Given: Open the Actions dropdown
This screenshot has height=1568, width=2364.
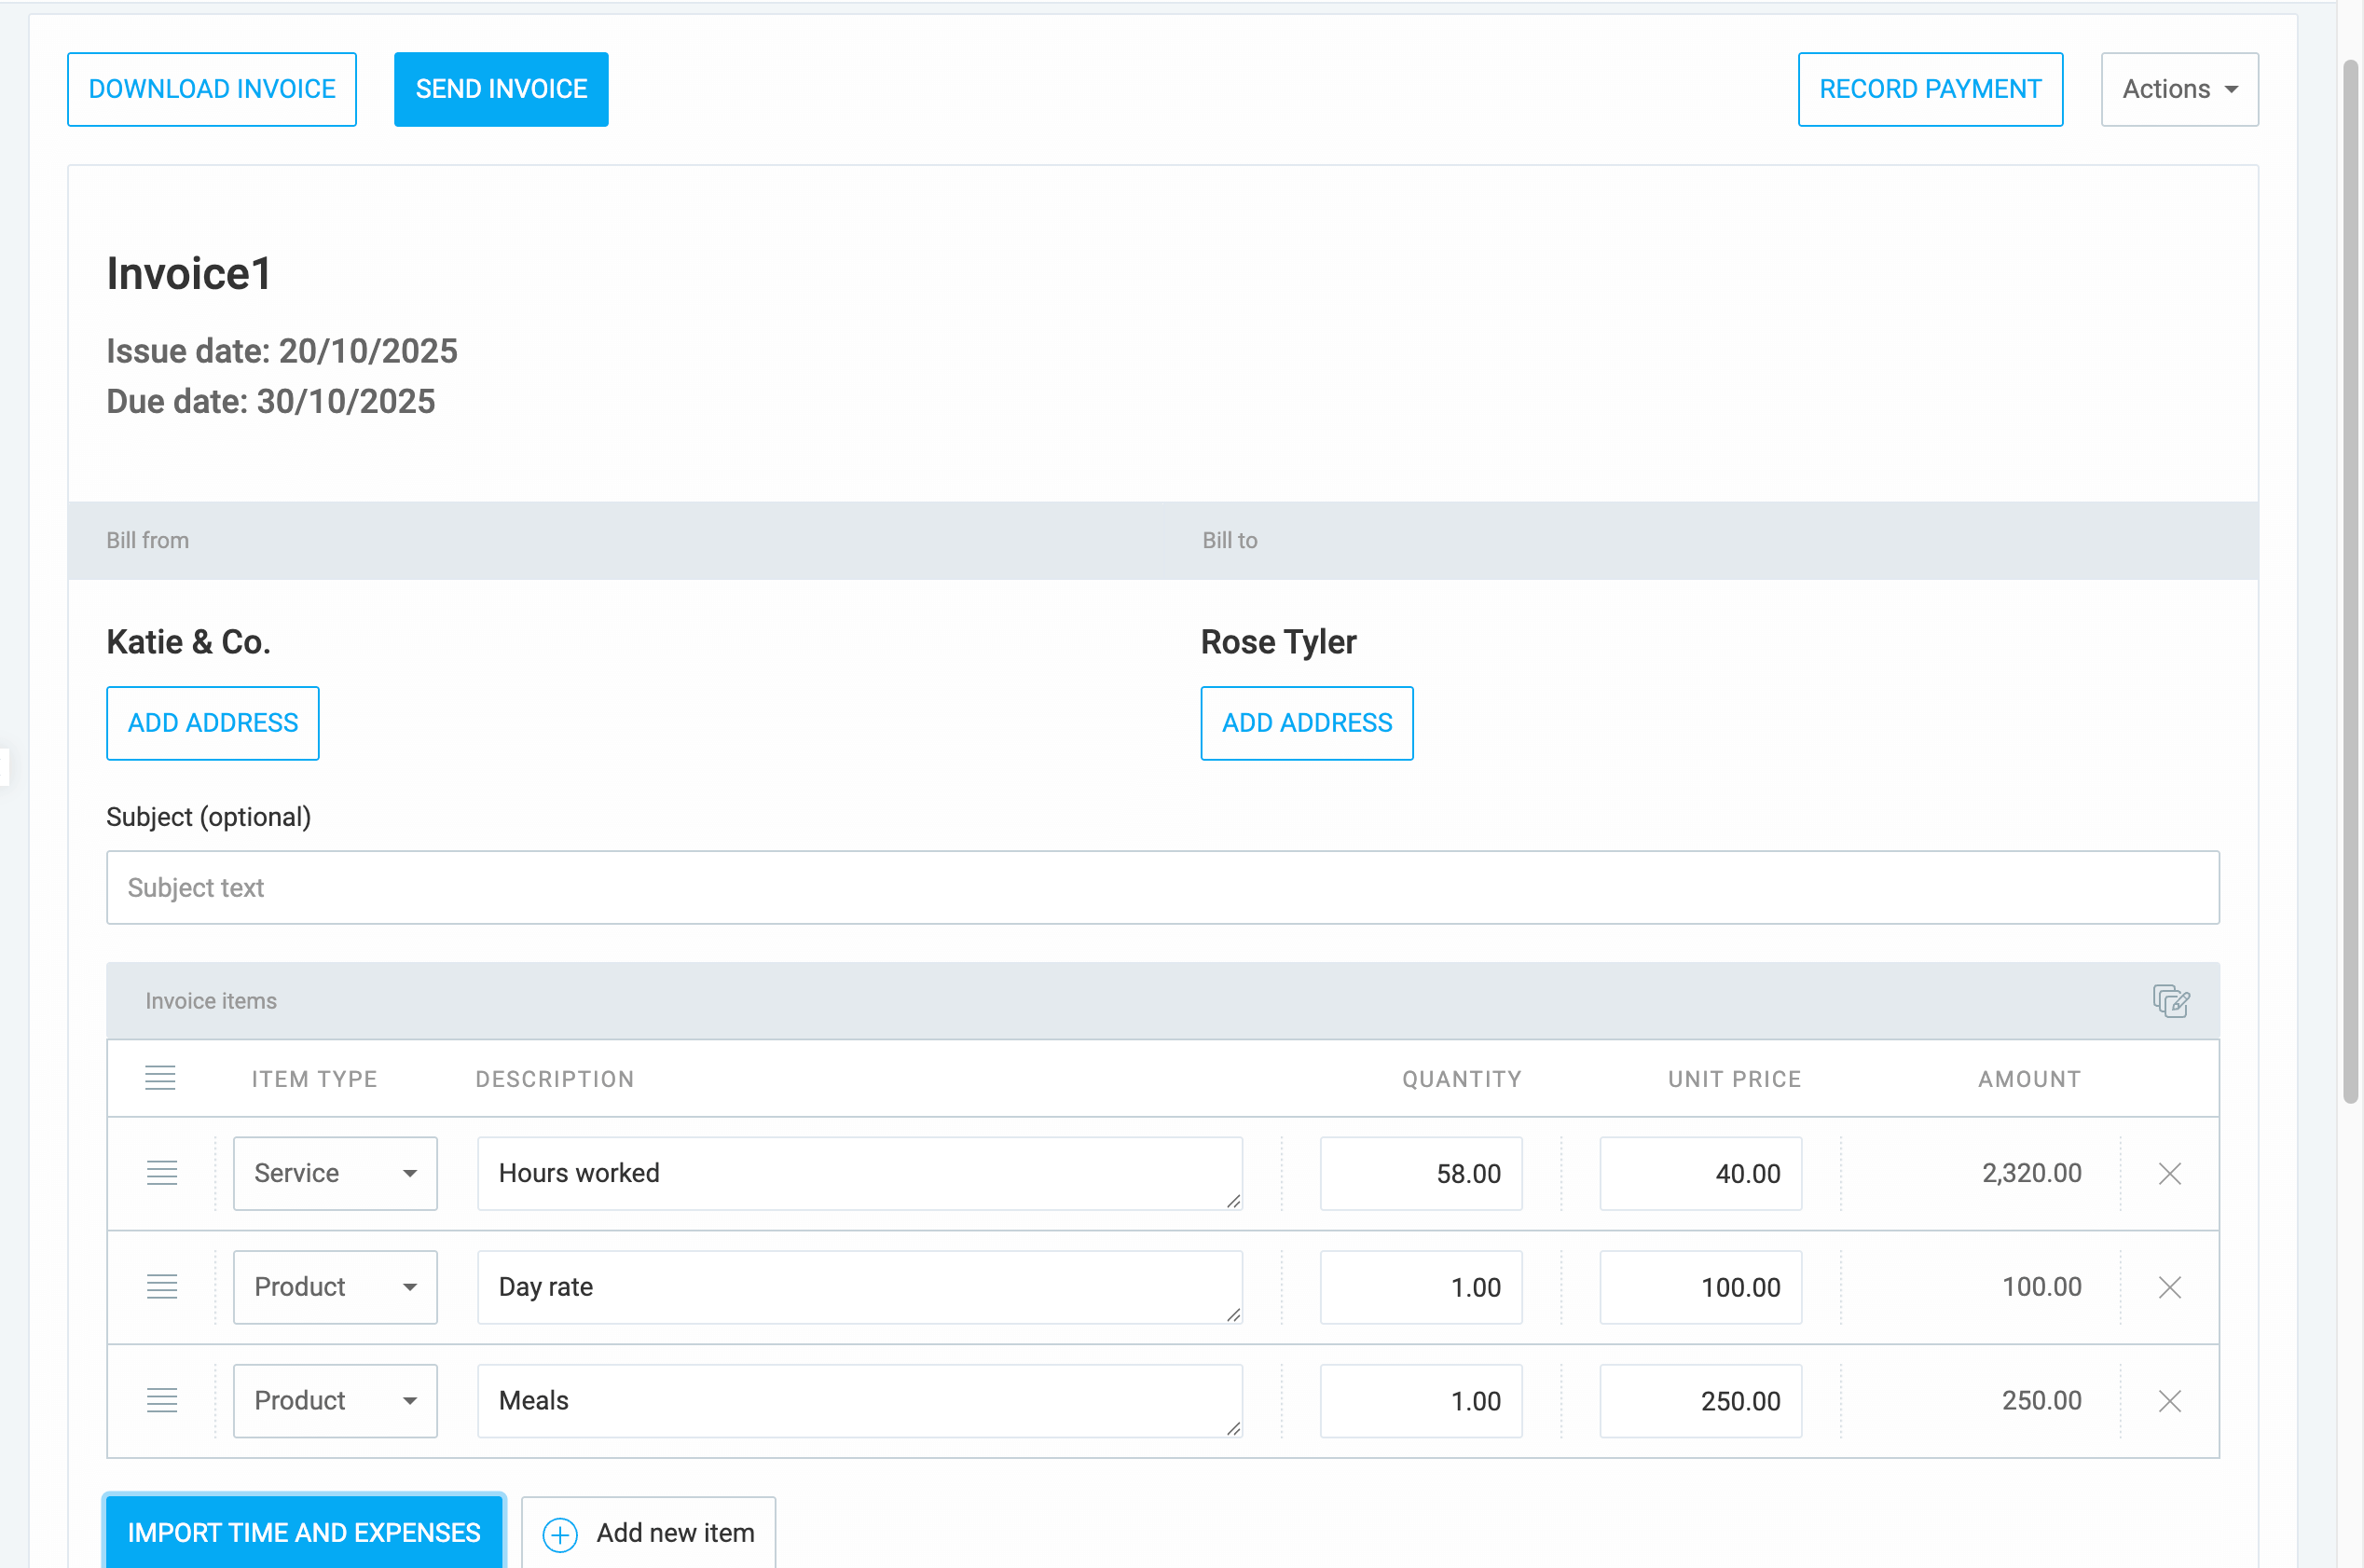Looking at the screenshot, I should pyautogui.click(x=2179, y=88).
